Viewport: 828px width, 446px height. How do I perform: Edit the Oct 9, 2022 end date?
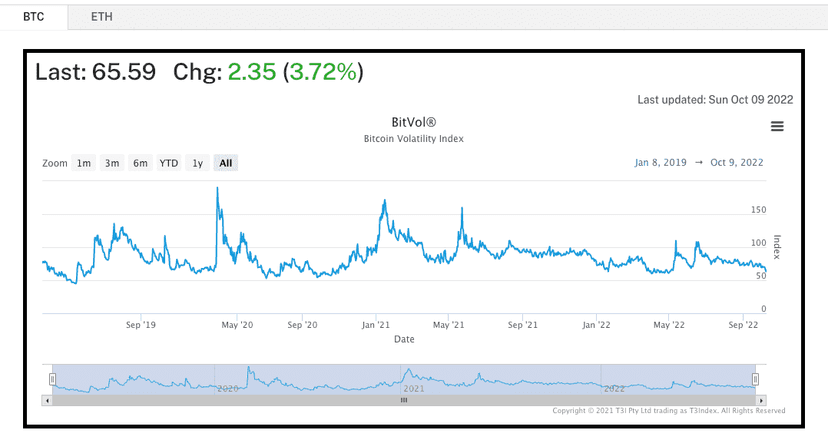pyautogui.click(x=737, y=163)
